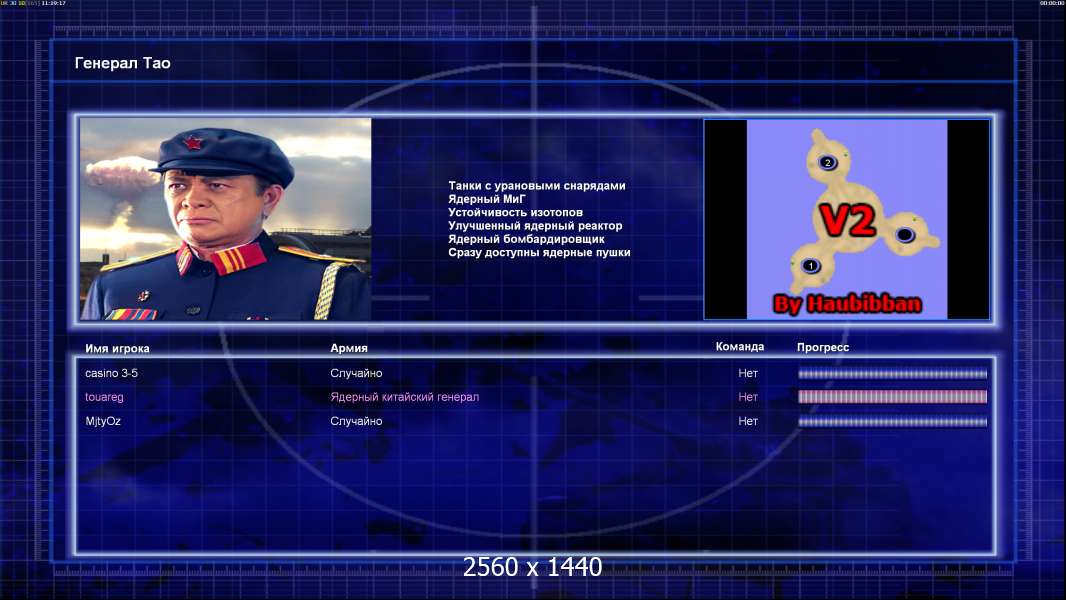This screenshot has width=1066, height=600.
Task: Click touareg's pink loading progress bar
Action: 892,397
